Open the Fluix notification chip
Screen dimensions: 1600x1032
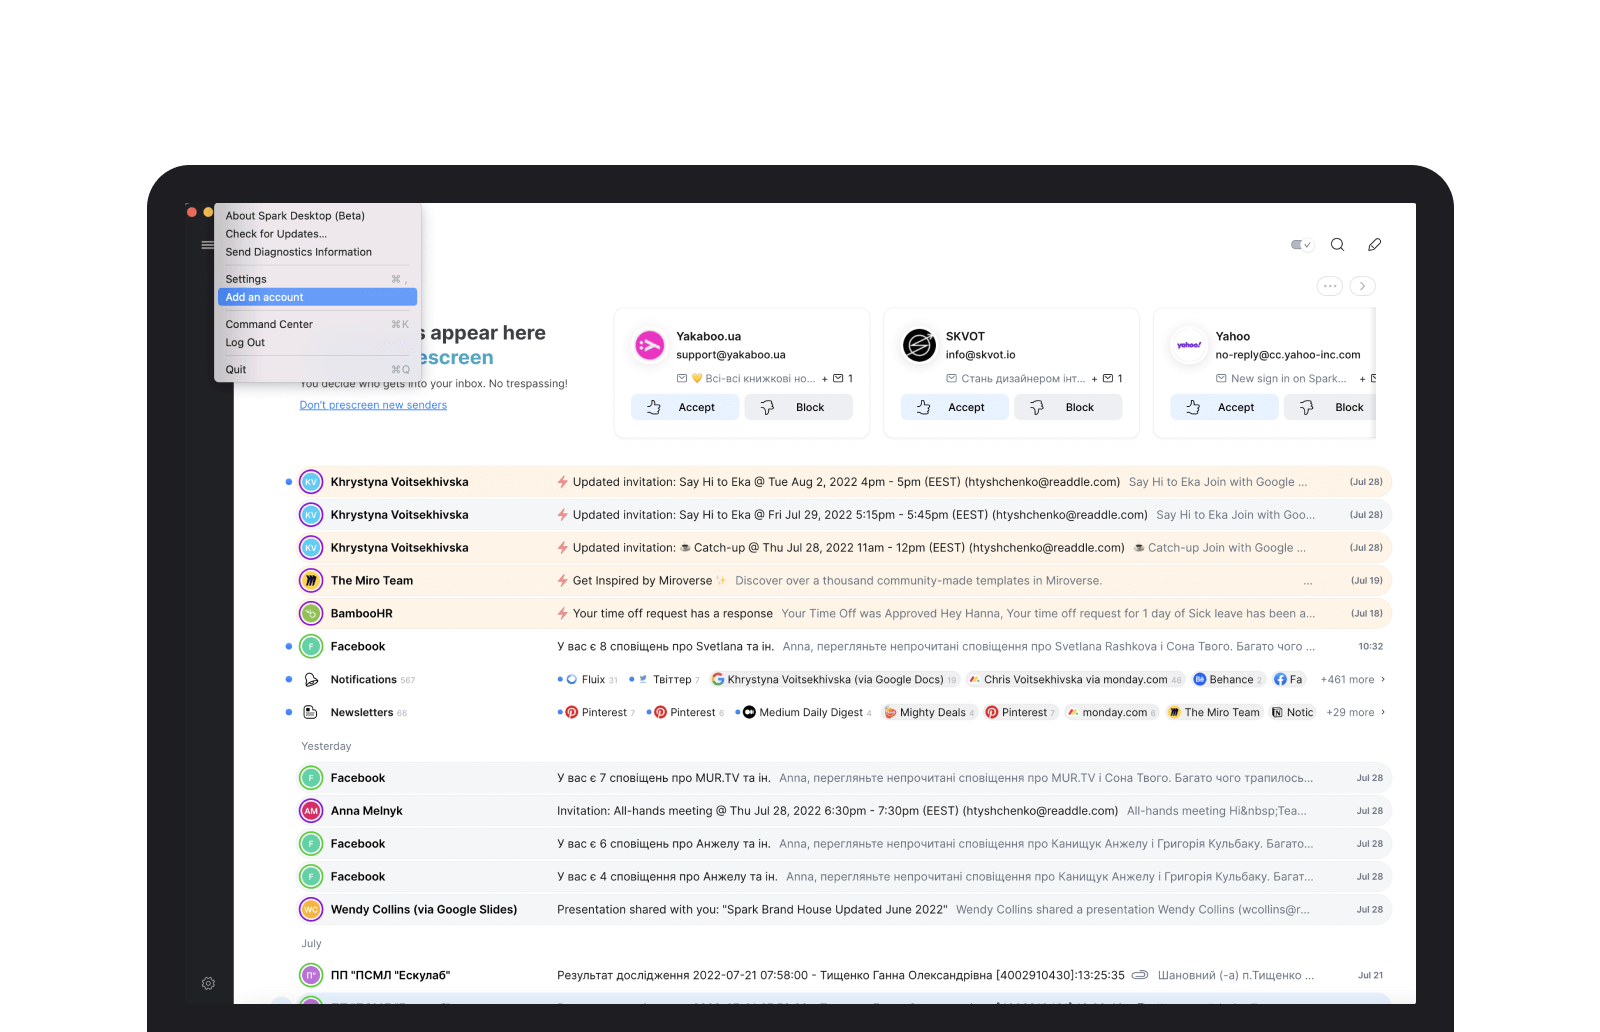[x=592, y=680]
